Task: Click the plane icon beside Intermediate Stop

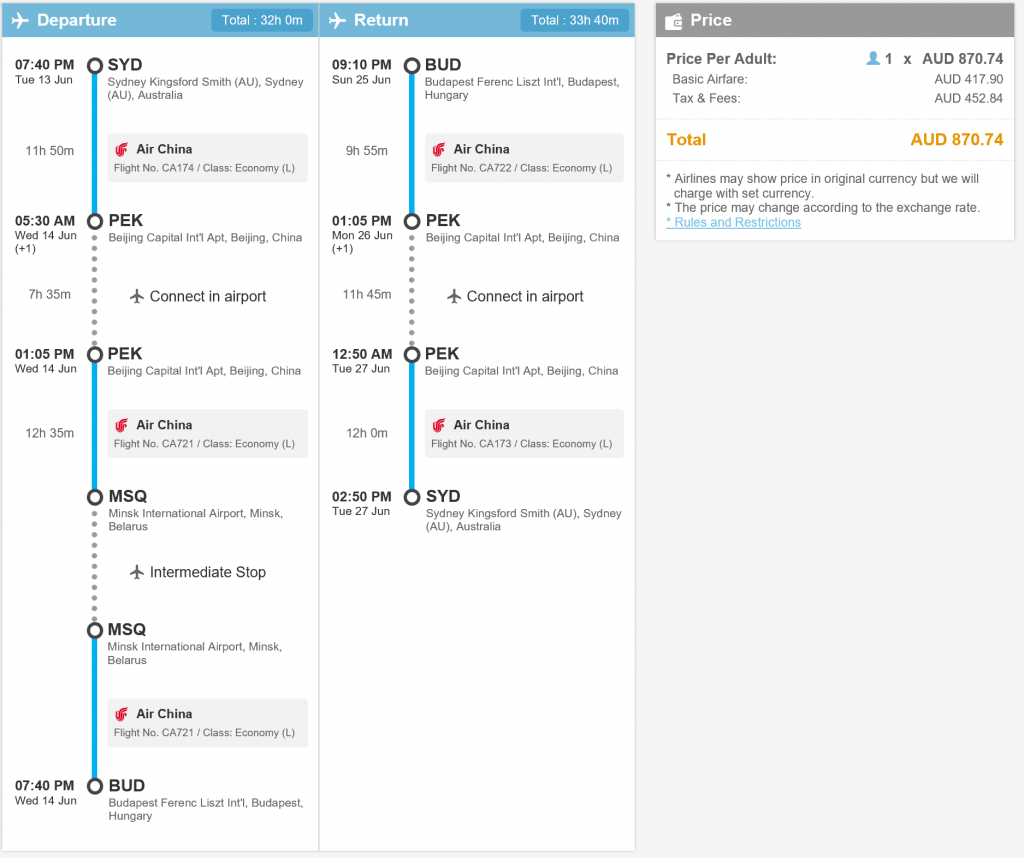Action: tap(136, 572)
